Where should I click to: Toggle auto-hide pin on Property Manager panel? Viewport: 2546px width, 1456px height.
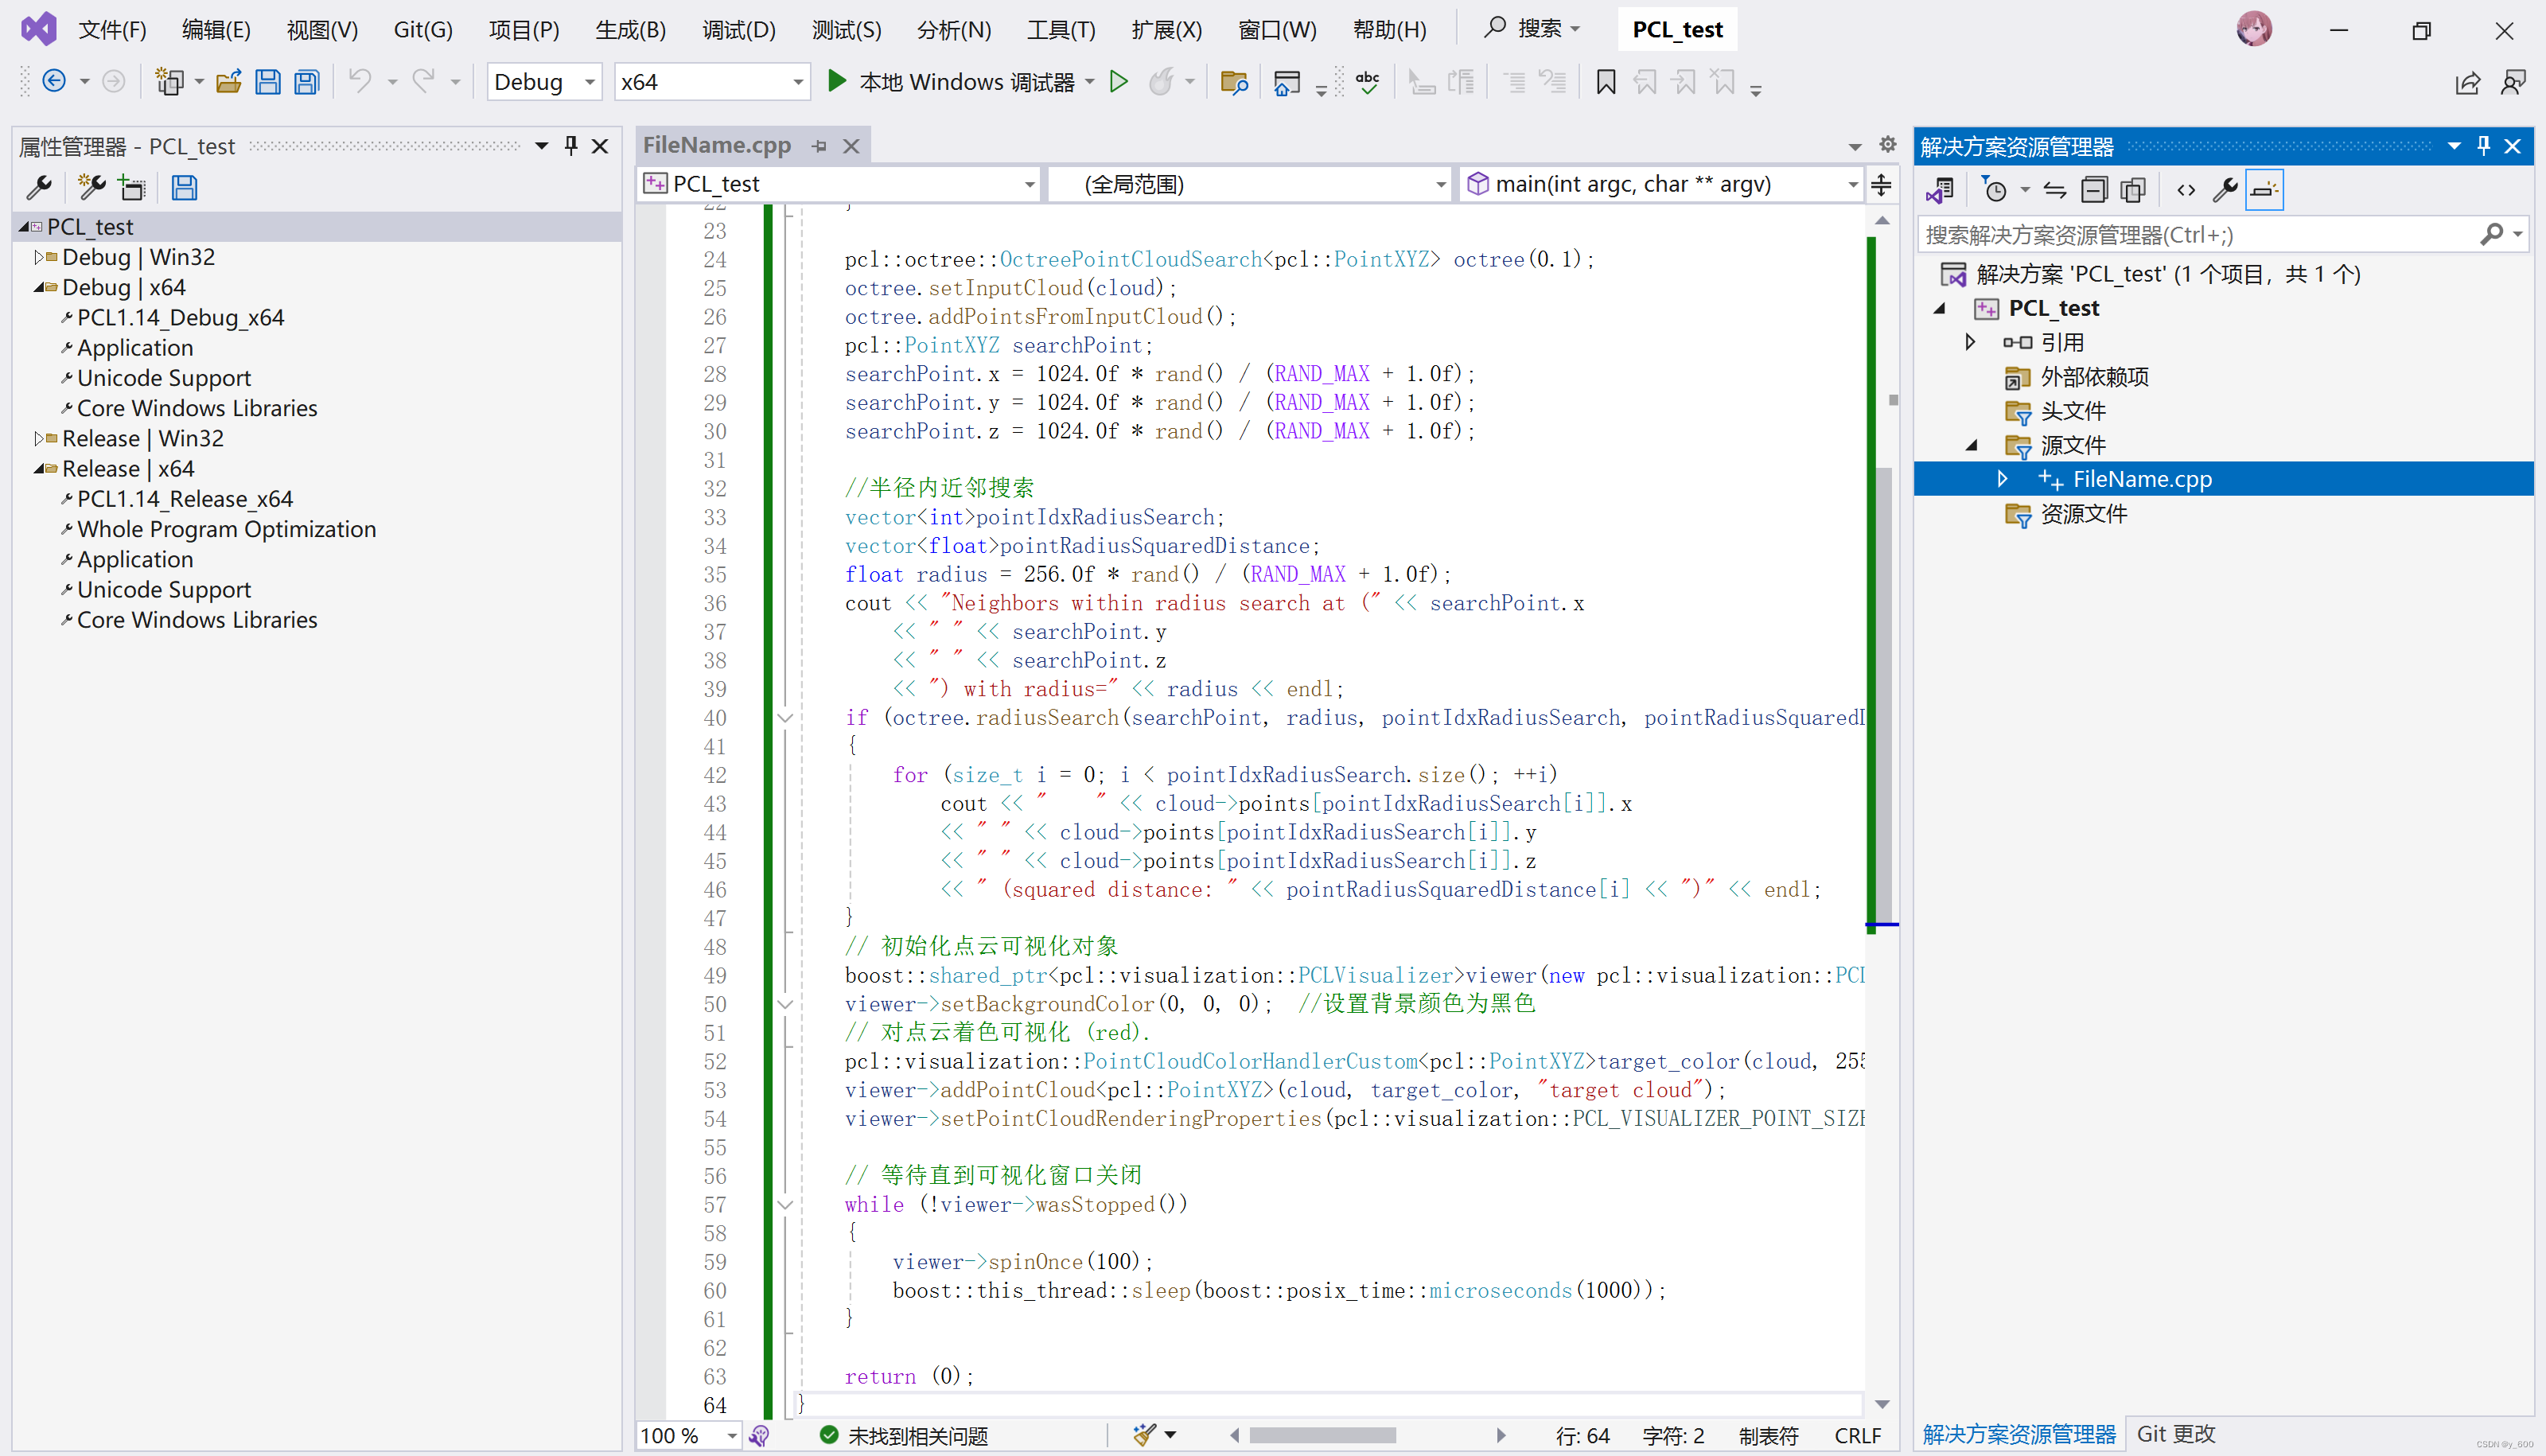pyautogui.click(x=571, y=146)
